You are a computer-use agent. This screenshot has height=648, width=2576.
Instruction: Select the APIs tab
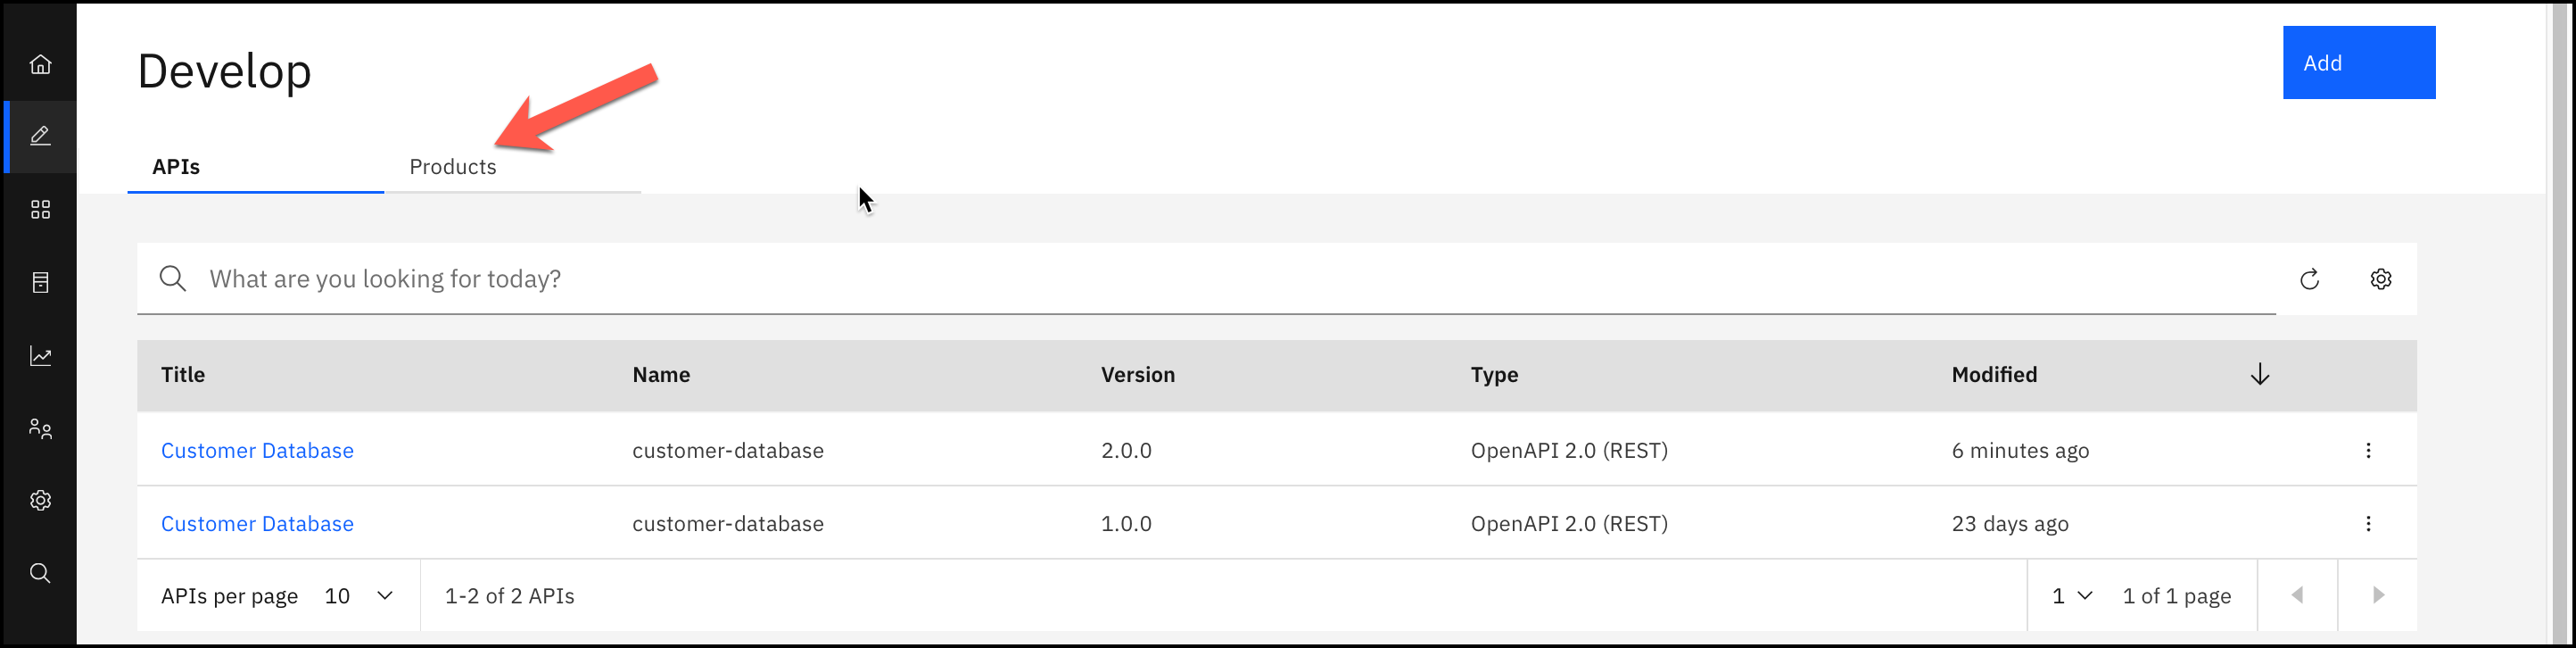176,167
